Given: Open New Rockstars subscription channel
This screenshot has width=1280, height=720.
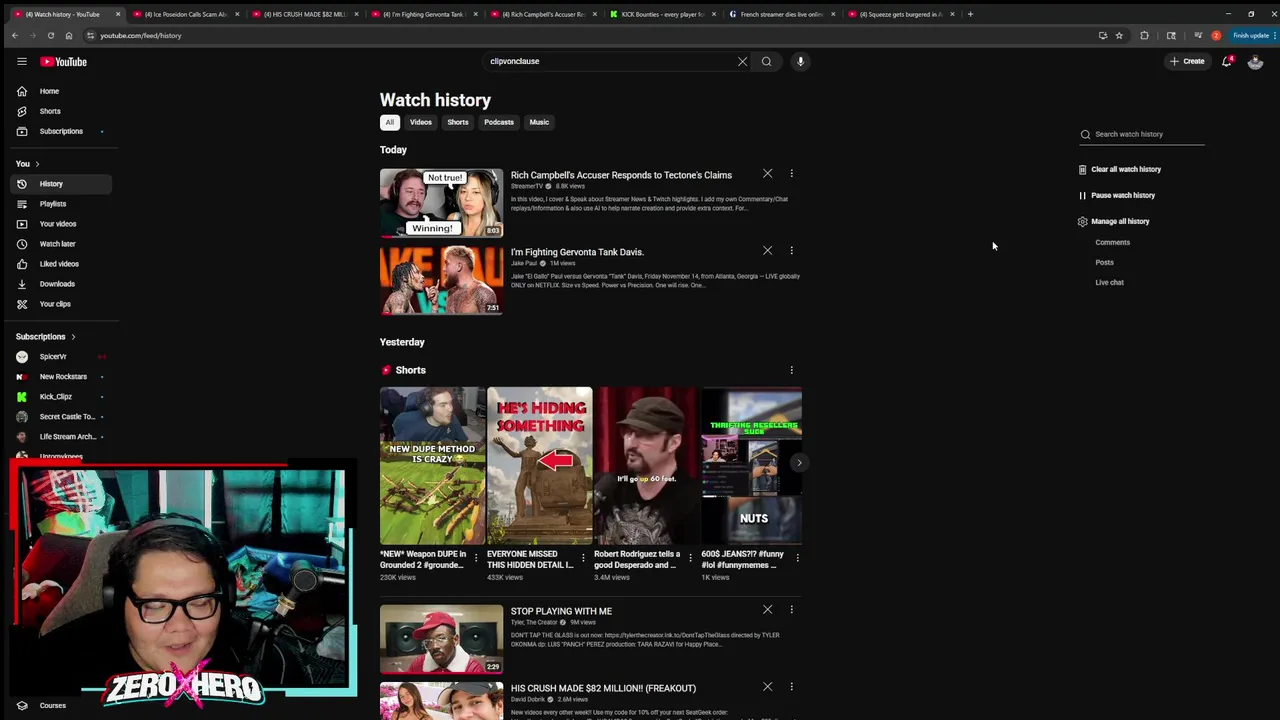Looking at the screenshot, I should (x=59, y=377).
